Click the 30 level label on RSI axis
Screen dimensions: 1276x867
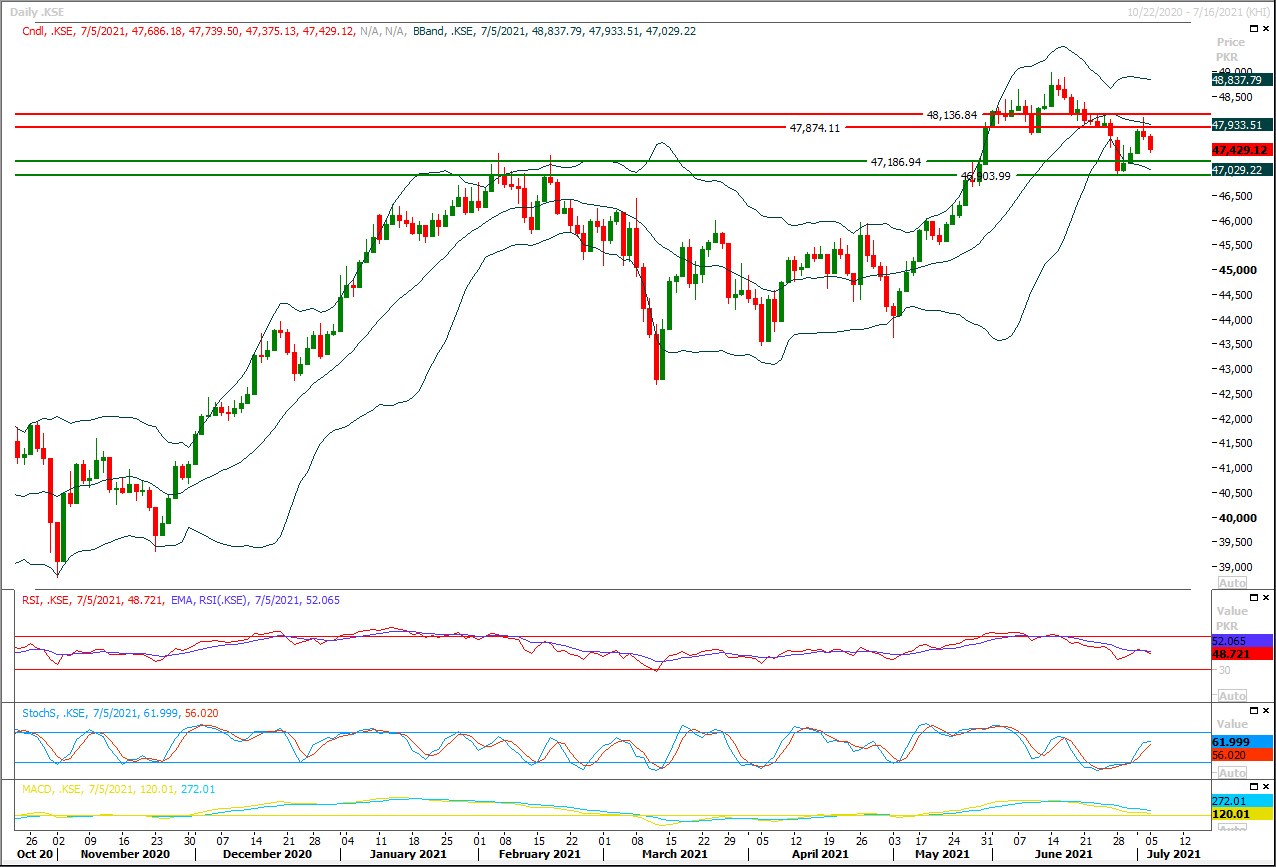[1225, 670]
